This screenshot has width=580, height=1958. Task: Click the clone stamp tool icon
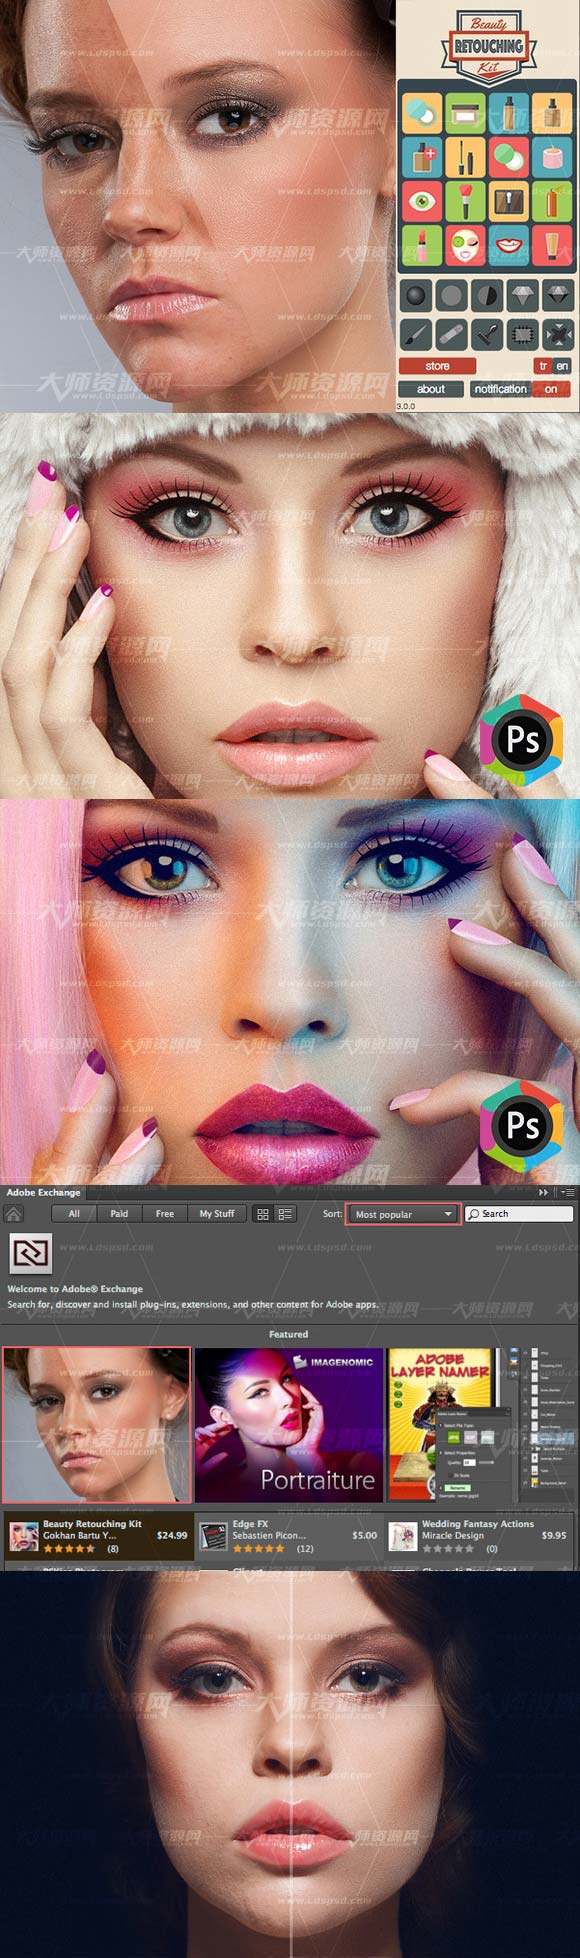487,333
